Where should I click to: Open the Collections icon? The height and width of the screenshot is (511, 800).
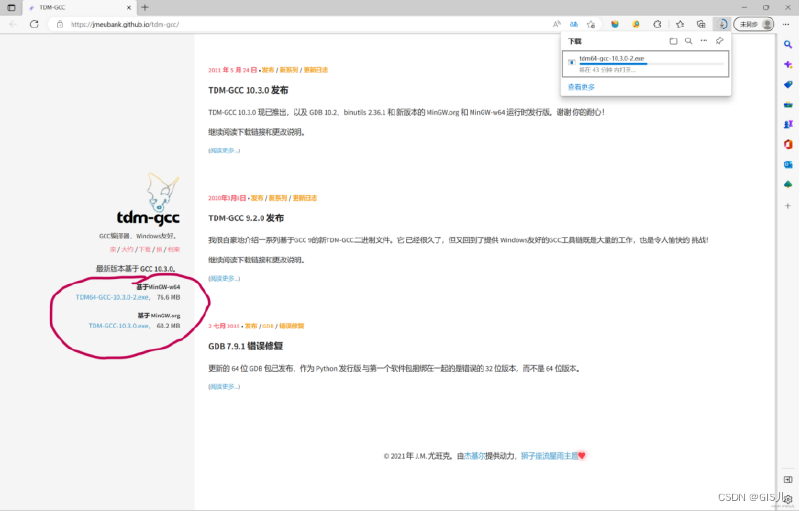click(x=701, y=24)
